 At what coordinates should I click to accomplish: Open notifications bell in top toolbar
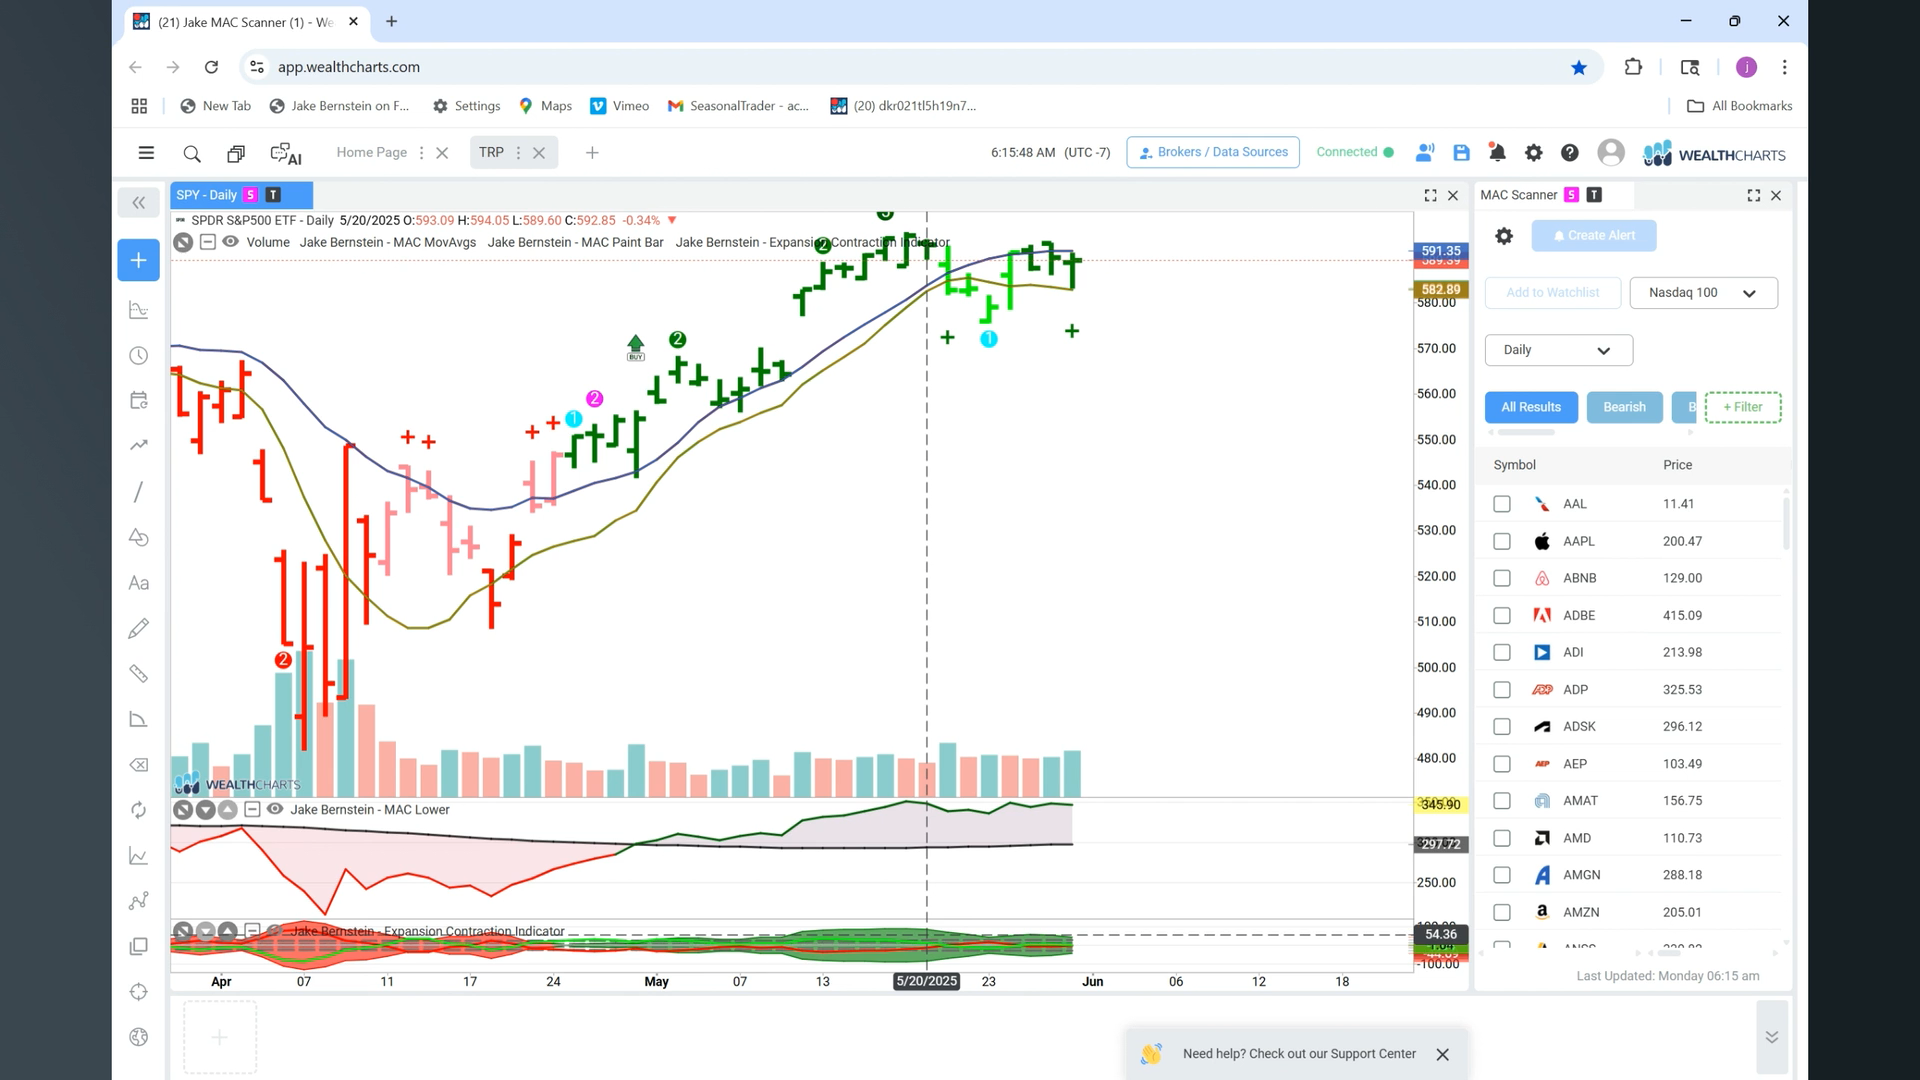point(1497,153)
